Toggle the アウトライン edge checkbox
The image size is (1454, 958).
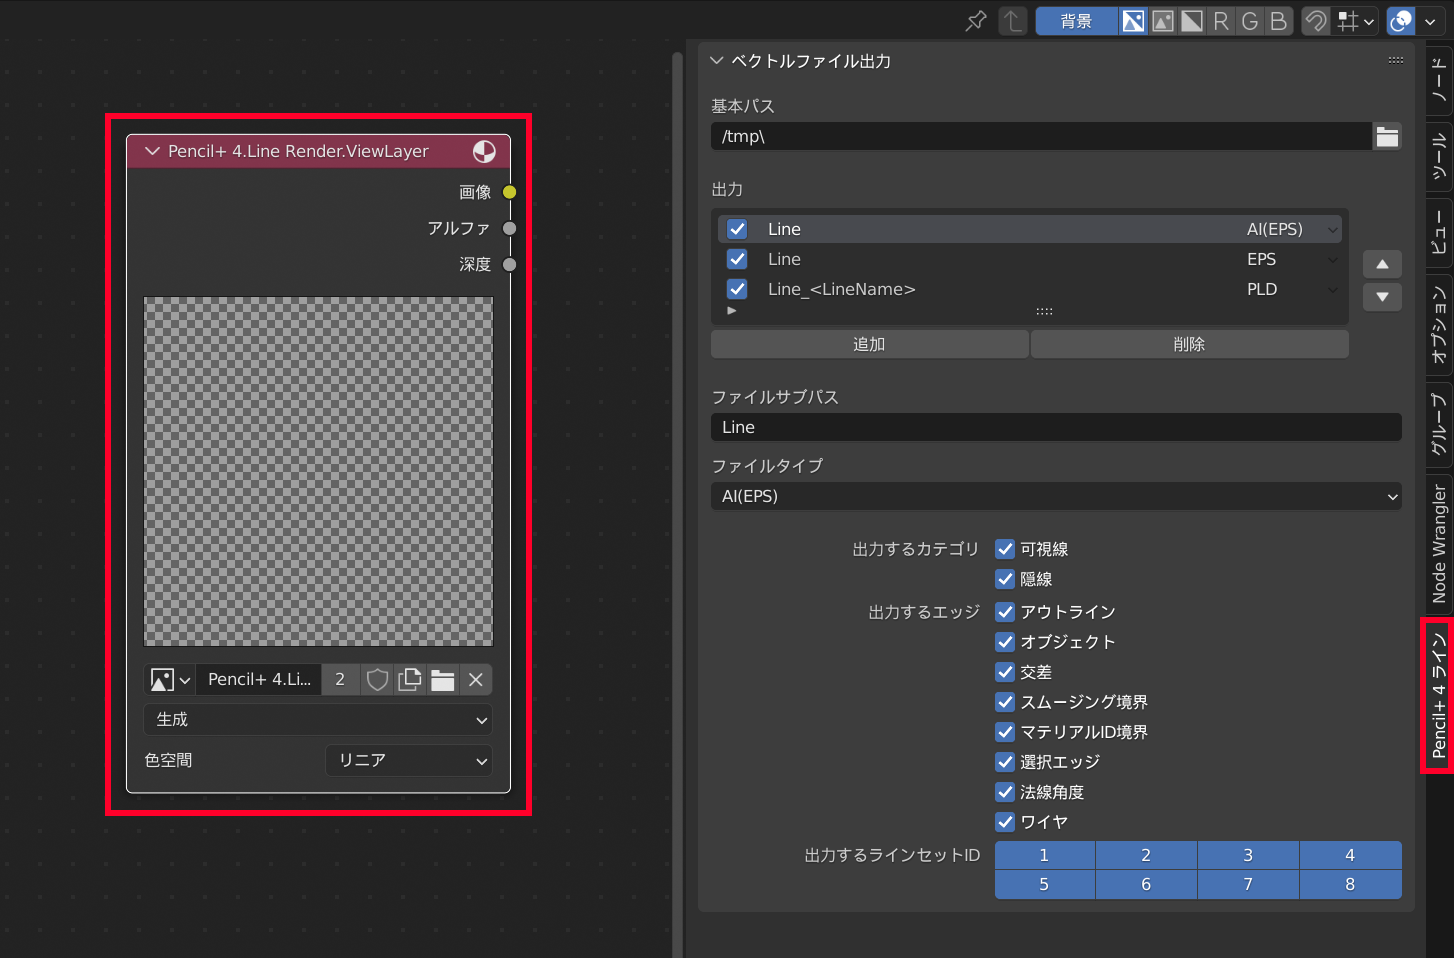(1005, 612)
